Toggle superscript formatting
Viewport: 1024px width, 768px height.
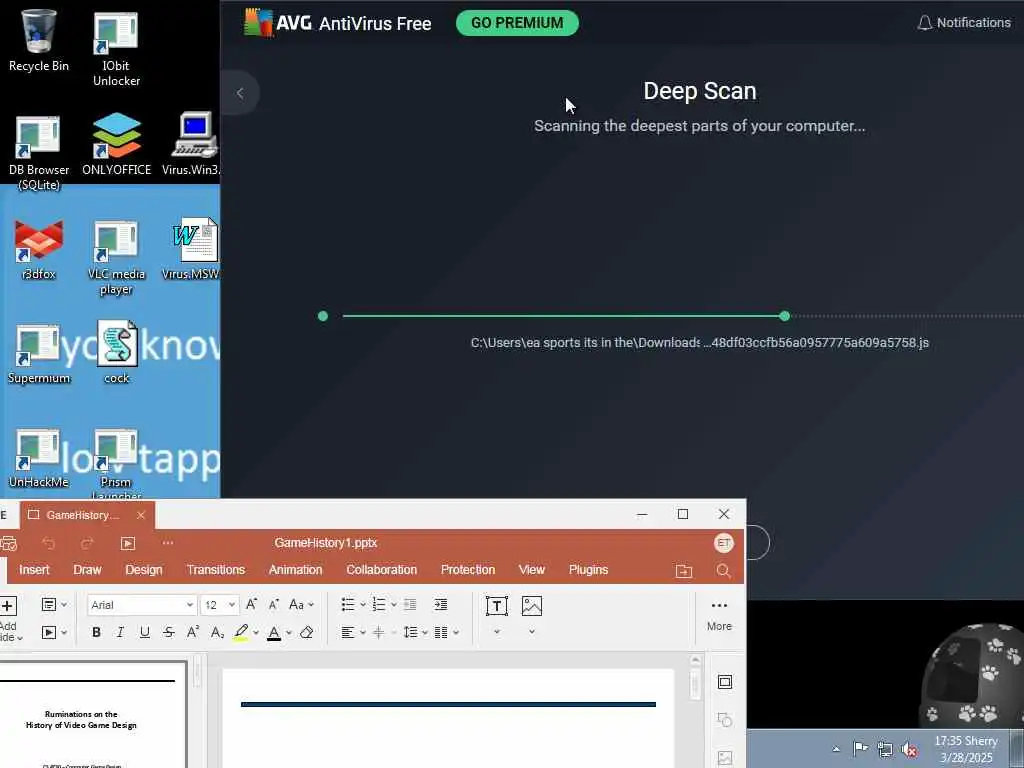[193, 632]
